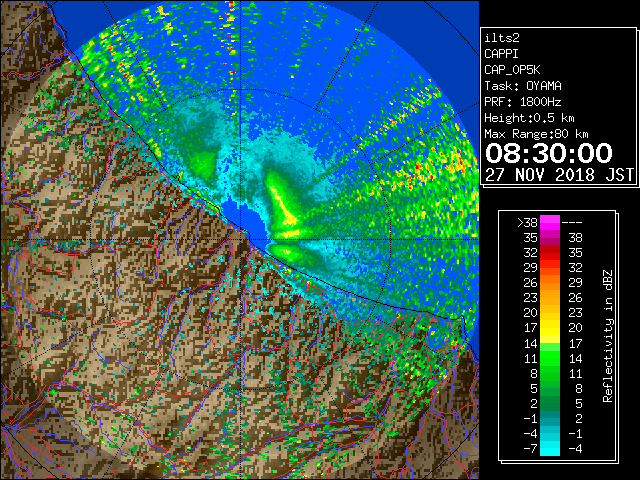The width and height of the screenshot is (640, 480).
Task: Select the 'CAPPI' product text
Action: 501,54
